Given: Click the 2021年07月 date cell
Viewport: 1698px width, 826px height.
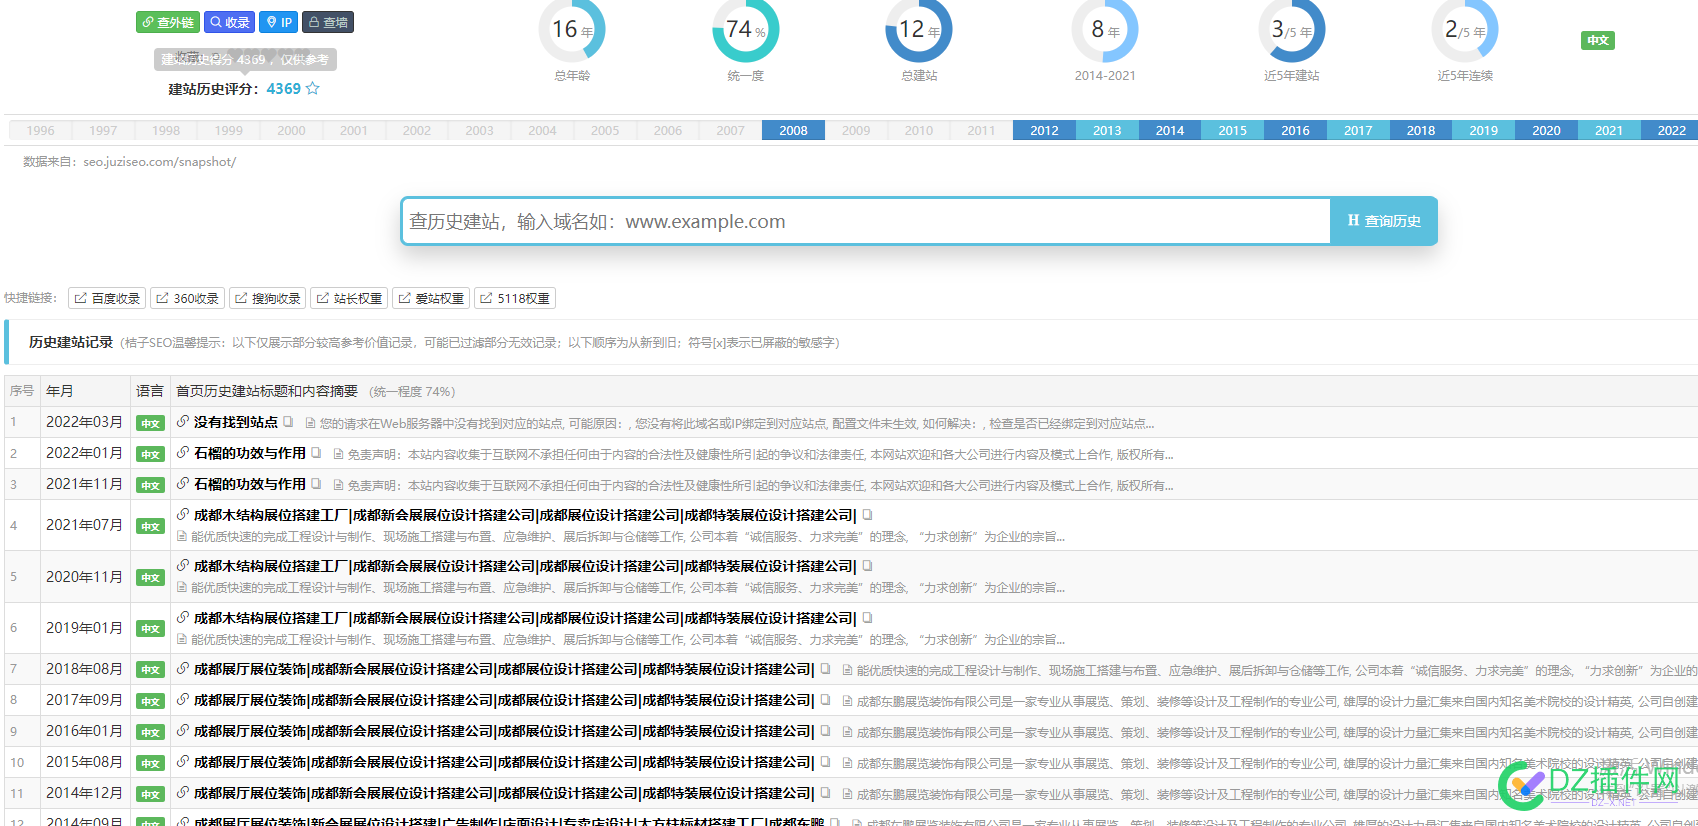Looking at the screenshot, I should click(x=84, y=525).
